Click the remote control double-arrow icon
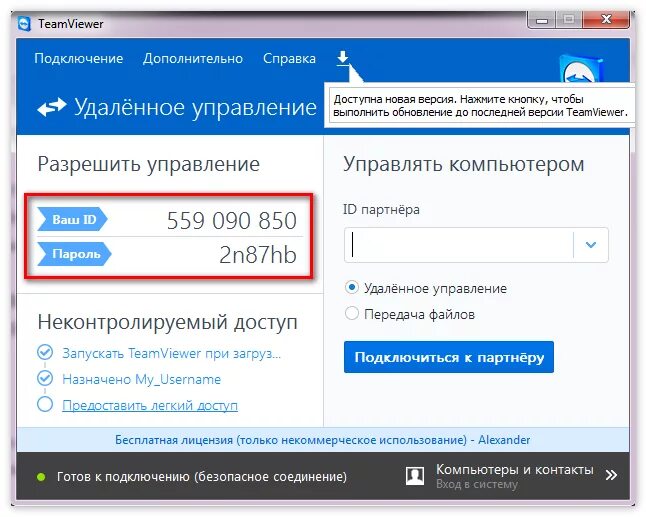 click(51, 108)
